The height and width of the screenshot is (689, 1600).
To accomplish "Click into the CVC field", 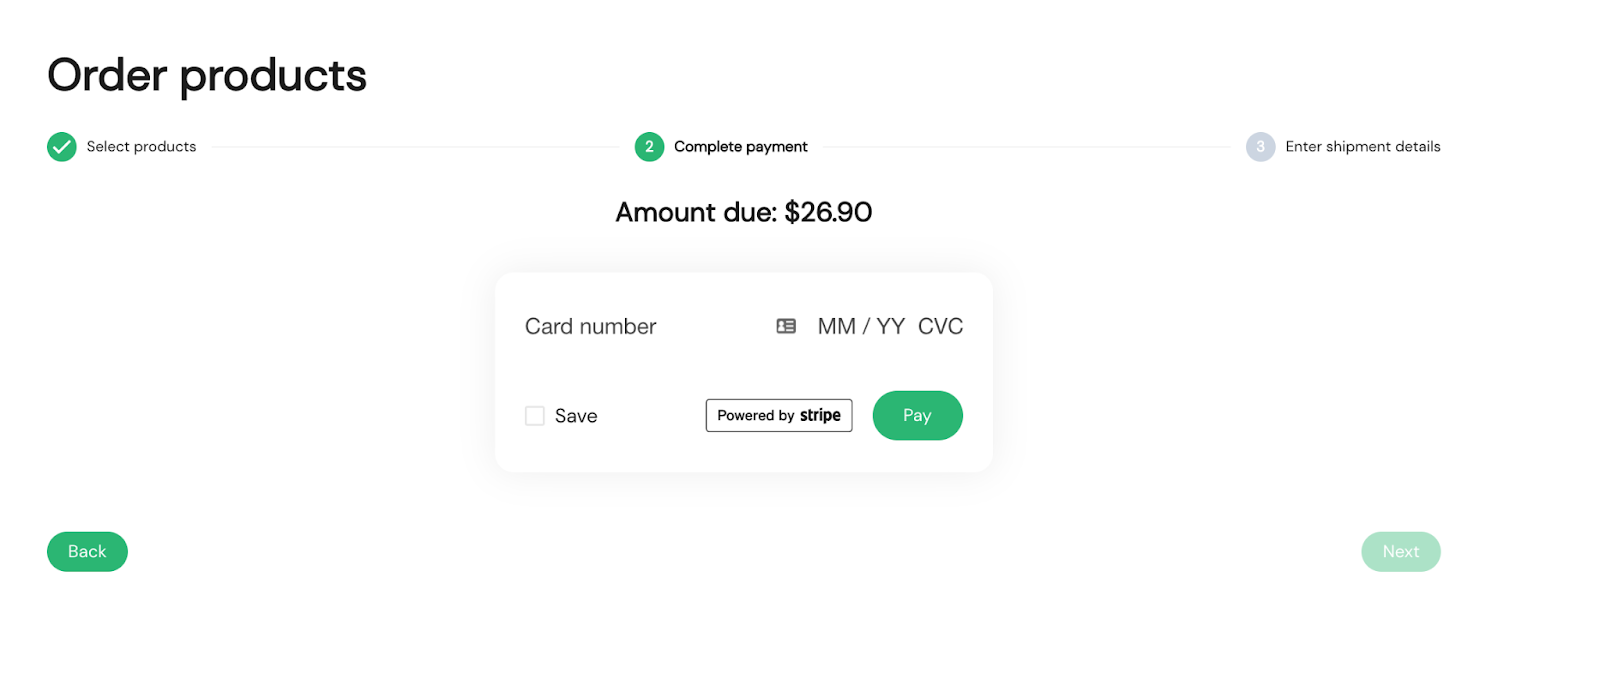I will [x=940, y=327].
